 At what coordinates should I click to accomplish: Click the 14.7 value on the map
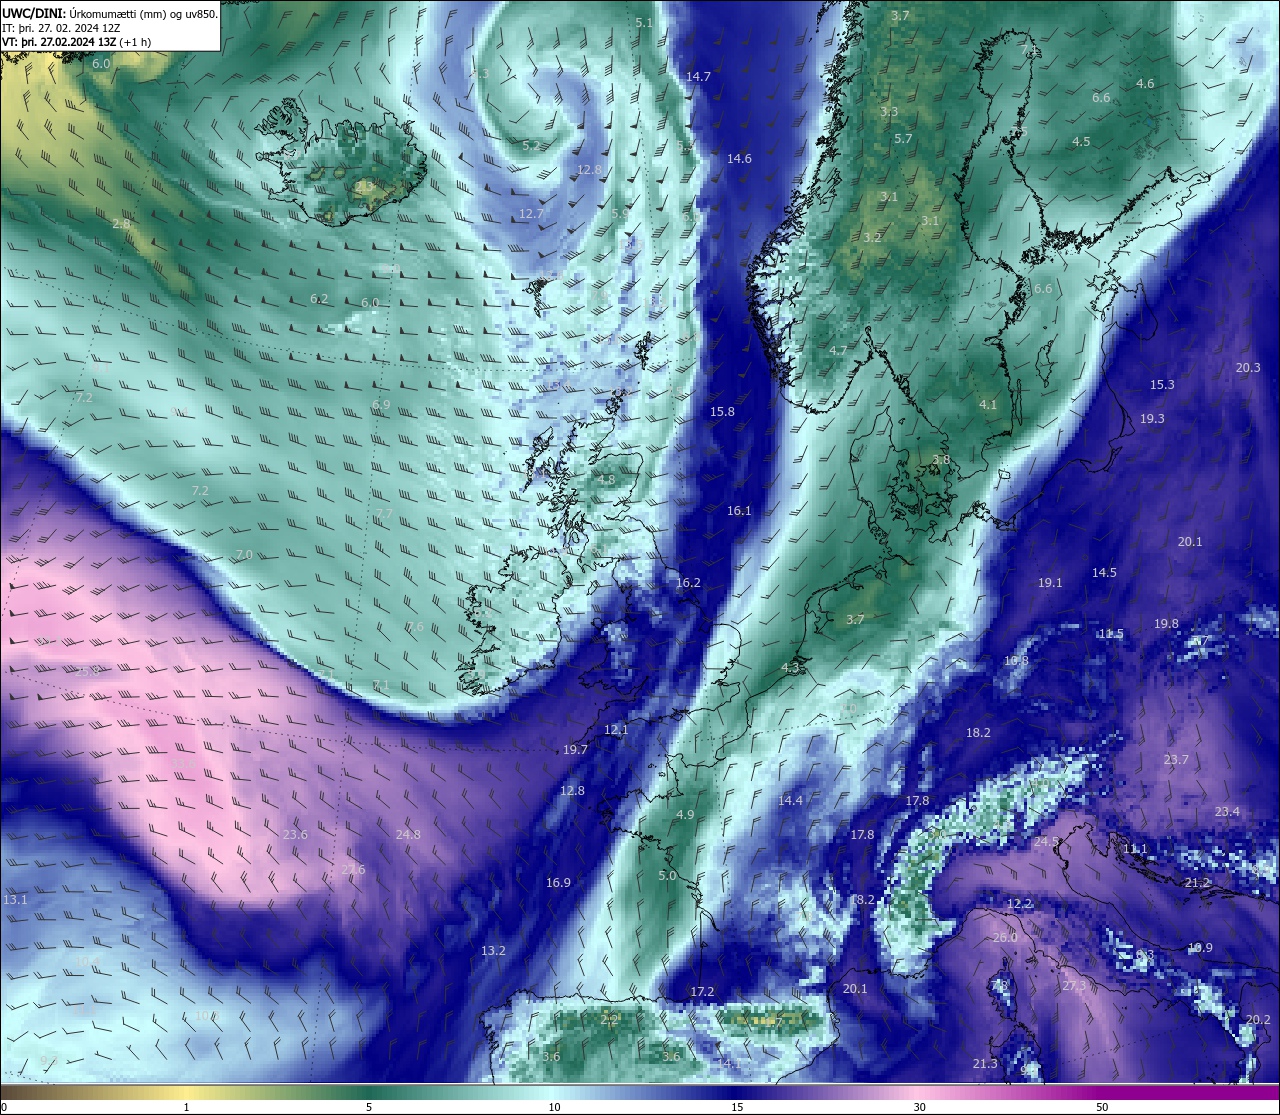point(698,77)
